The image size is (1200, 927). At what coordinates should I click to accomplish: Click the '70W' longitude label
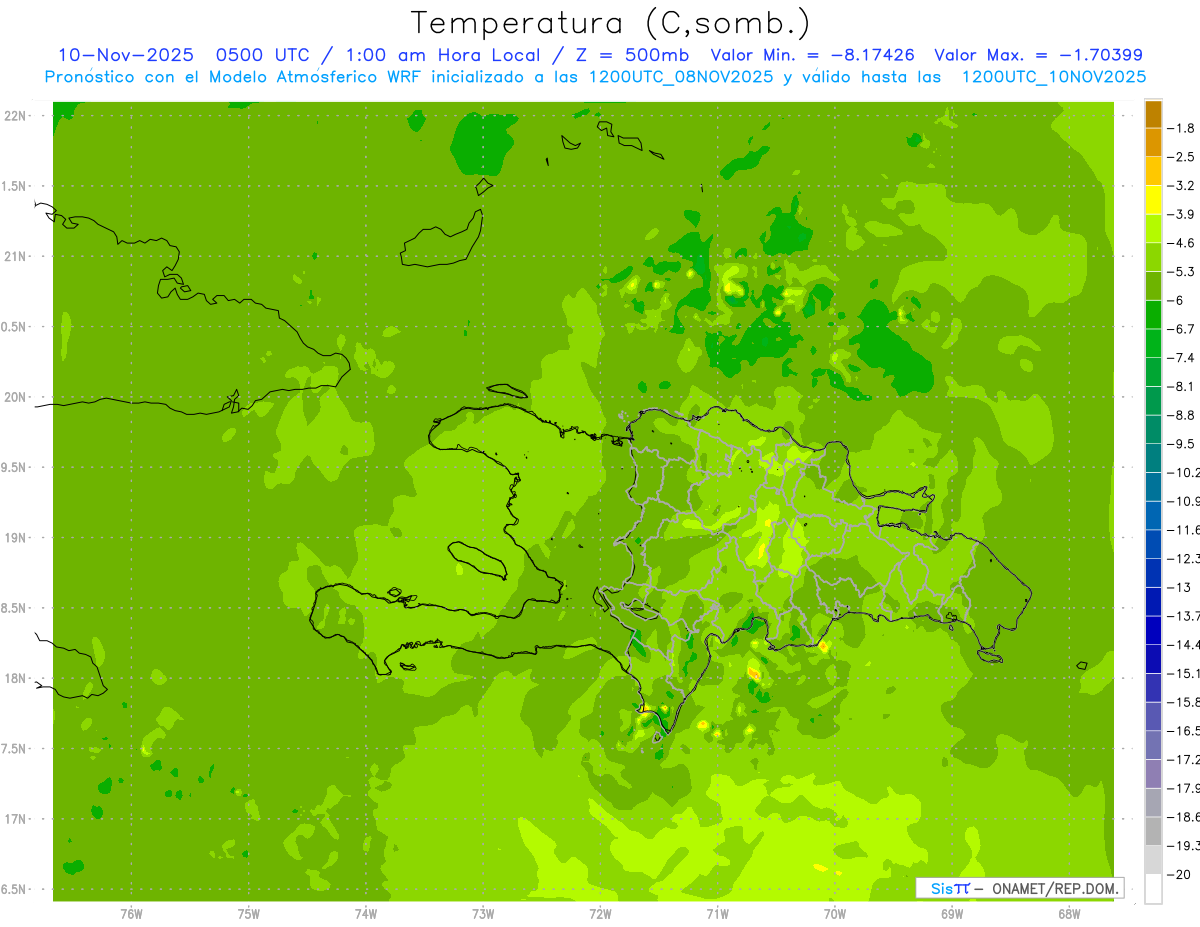[x=835, y=914]
